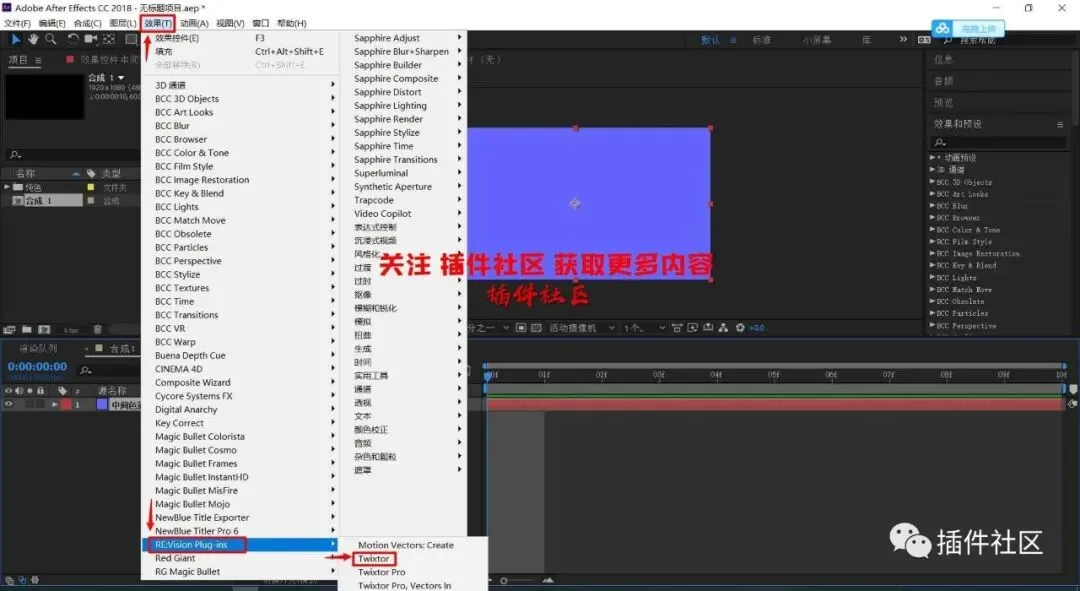This screenshot has height=591, width=1080.
Task: Switch to the 小屏幕 workspace
Action: click(816, 40)
